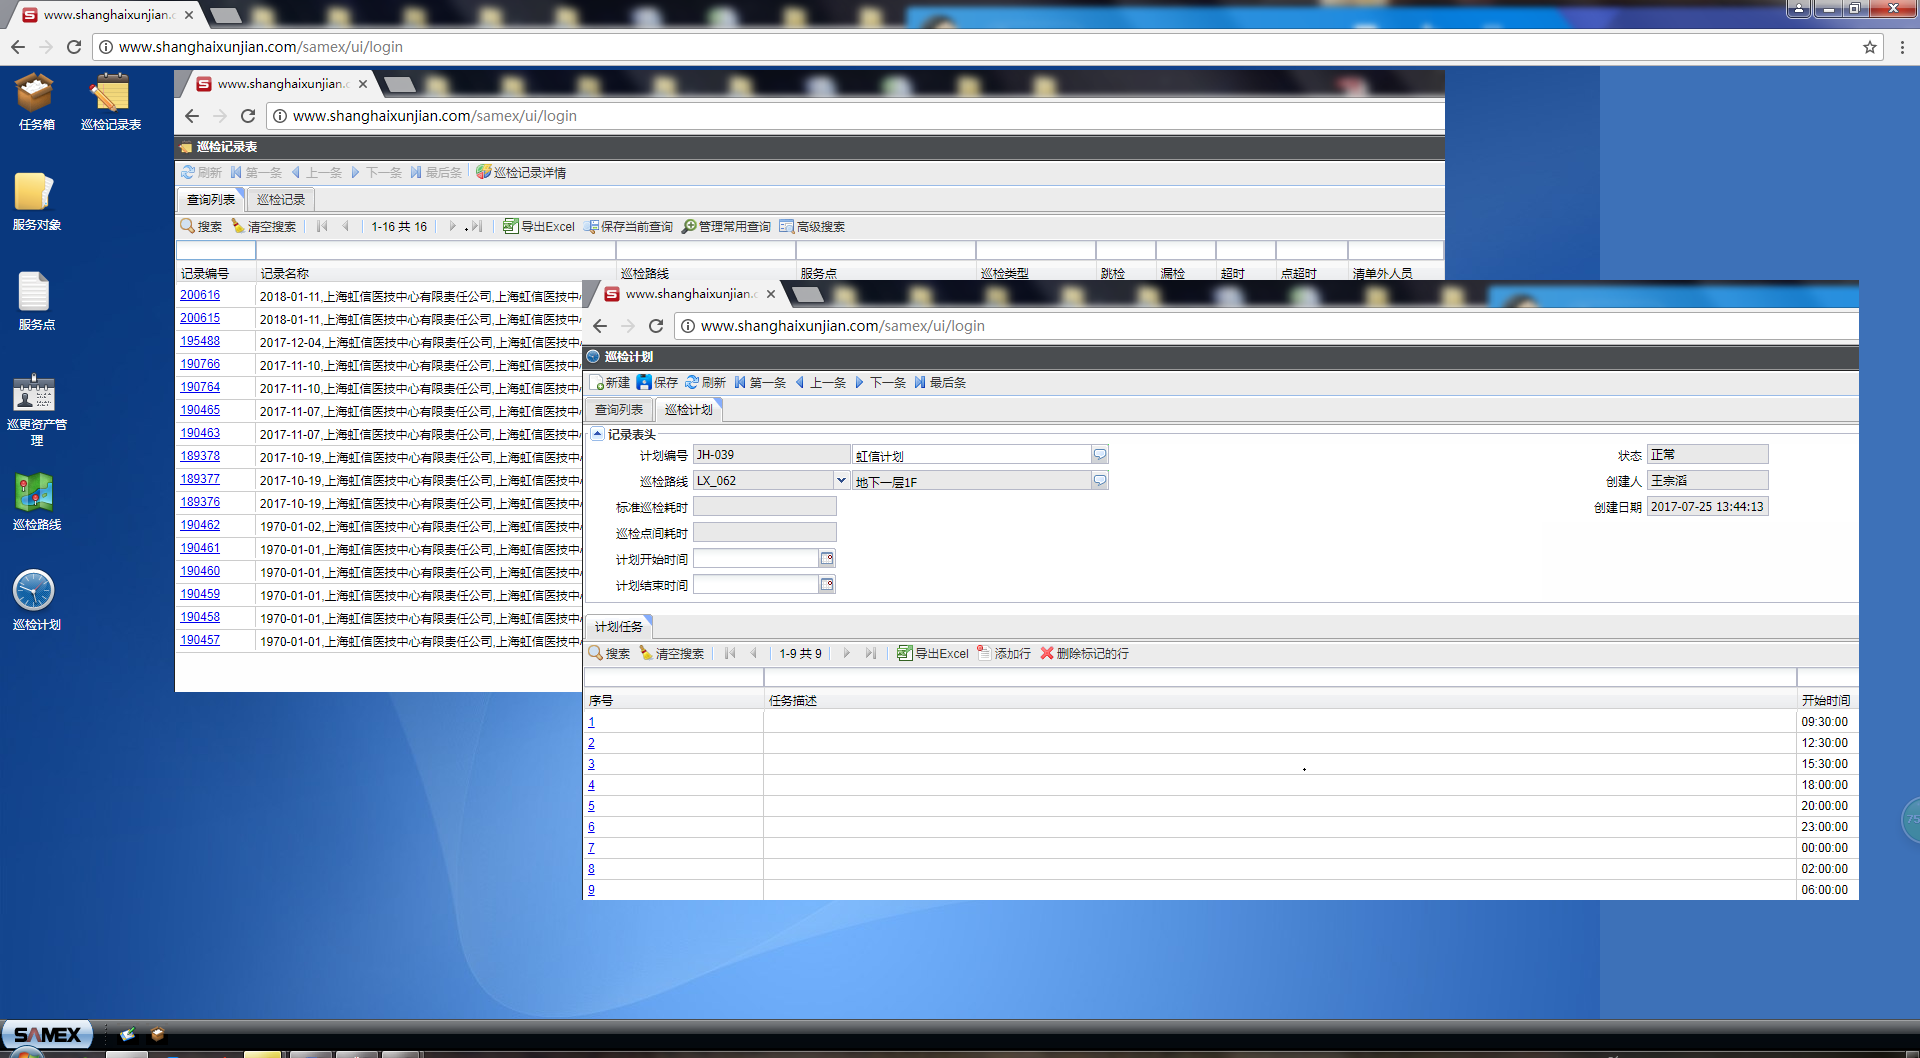Open the 计划开始时间 calendar picker
The height and width of the screenshot is (1058, 1920).
[x=827, y=559]
